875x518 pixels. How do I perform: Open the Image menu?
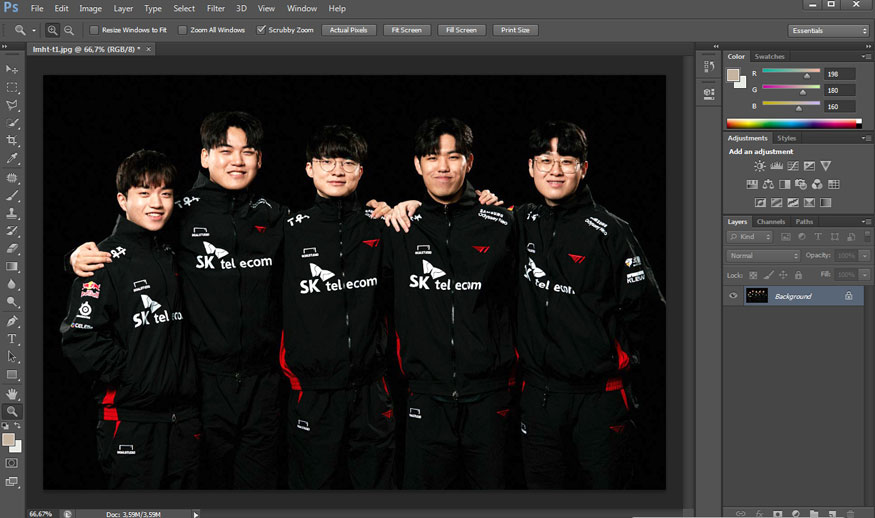[x=90, y=8]
